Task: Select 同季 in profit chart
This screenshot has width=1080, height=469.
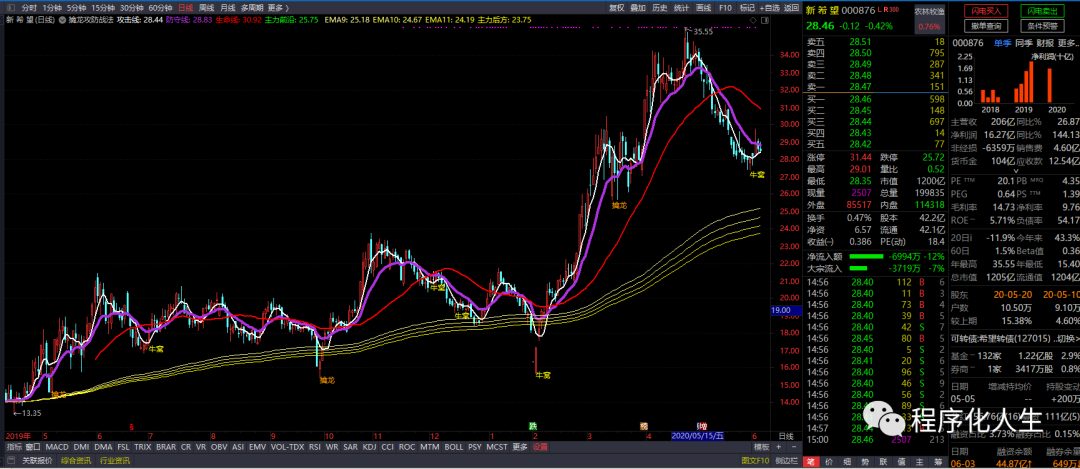Action: click(1024, 43)
